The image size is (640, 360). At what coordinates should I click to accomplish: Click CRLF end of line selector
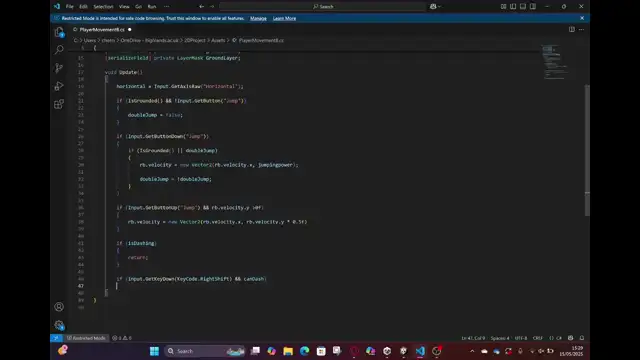pos(538,338)
